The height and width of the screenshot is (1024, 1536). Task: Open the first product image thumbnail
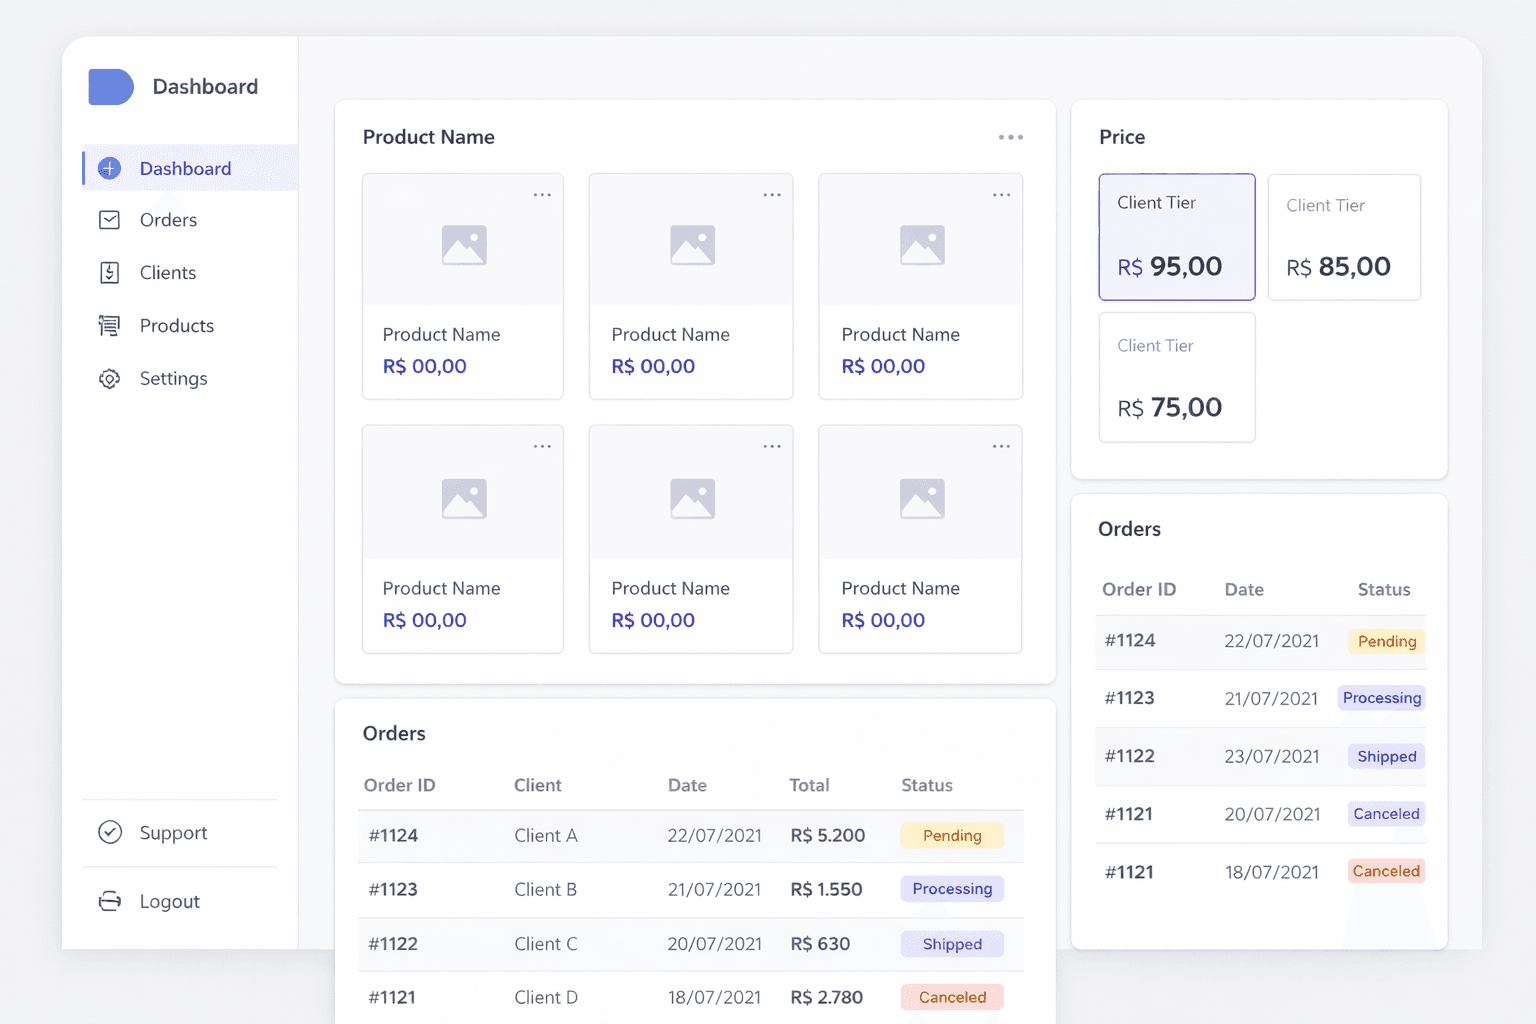[462, 244]
